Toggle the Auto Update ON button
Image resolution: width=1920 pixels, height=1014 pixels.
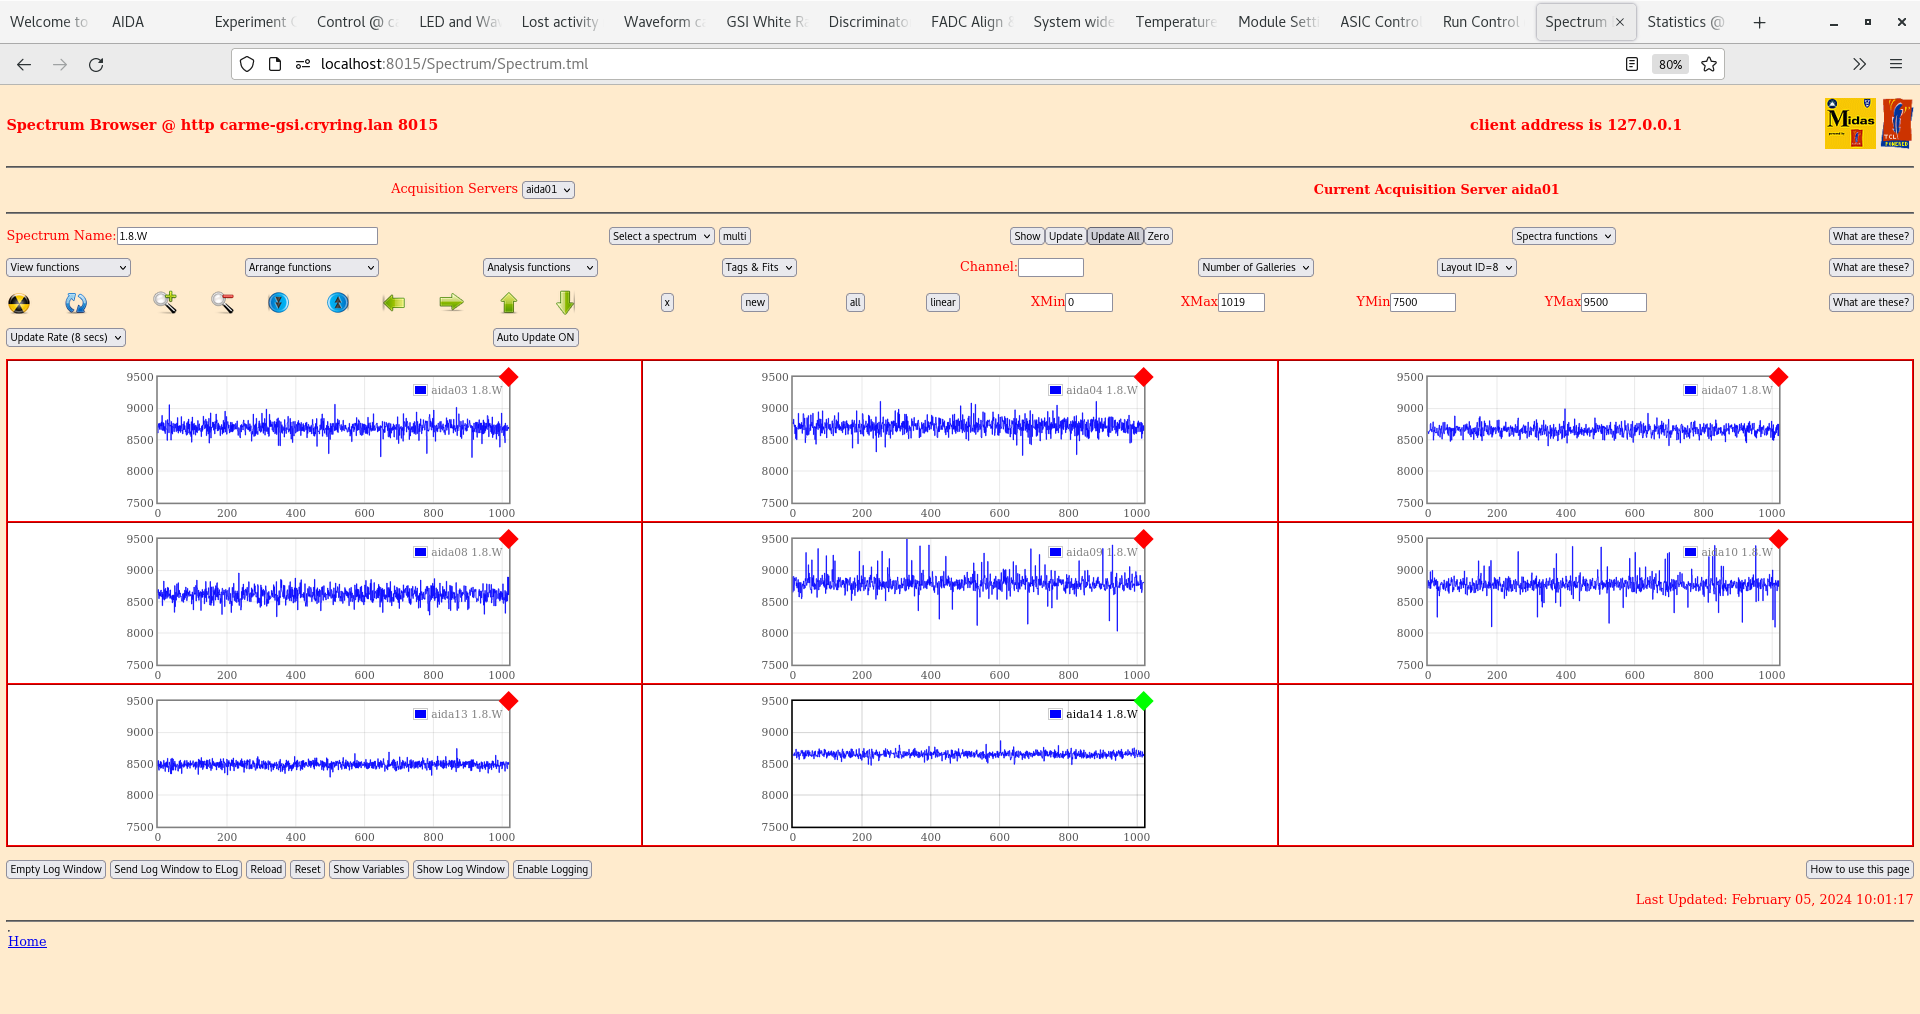pyautogui.click(x=535, y=338)
